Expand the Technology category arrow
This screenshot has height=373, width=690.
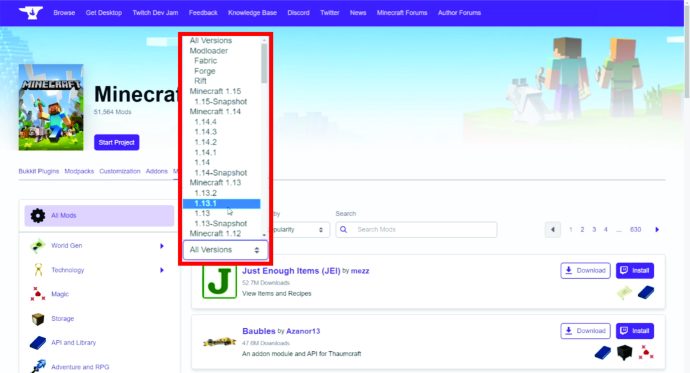pyautogui.click(x=162, y=270)
